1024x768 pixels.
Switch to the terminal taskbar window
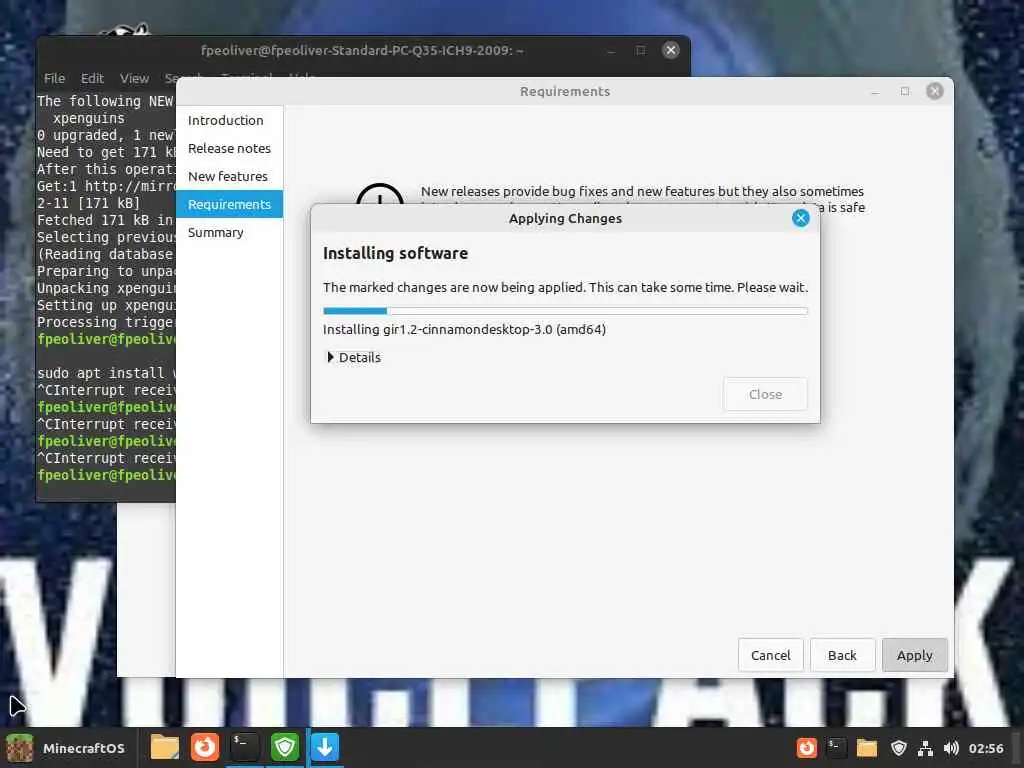pos(245,747)
